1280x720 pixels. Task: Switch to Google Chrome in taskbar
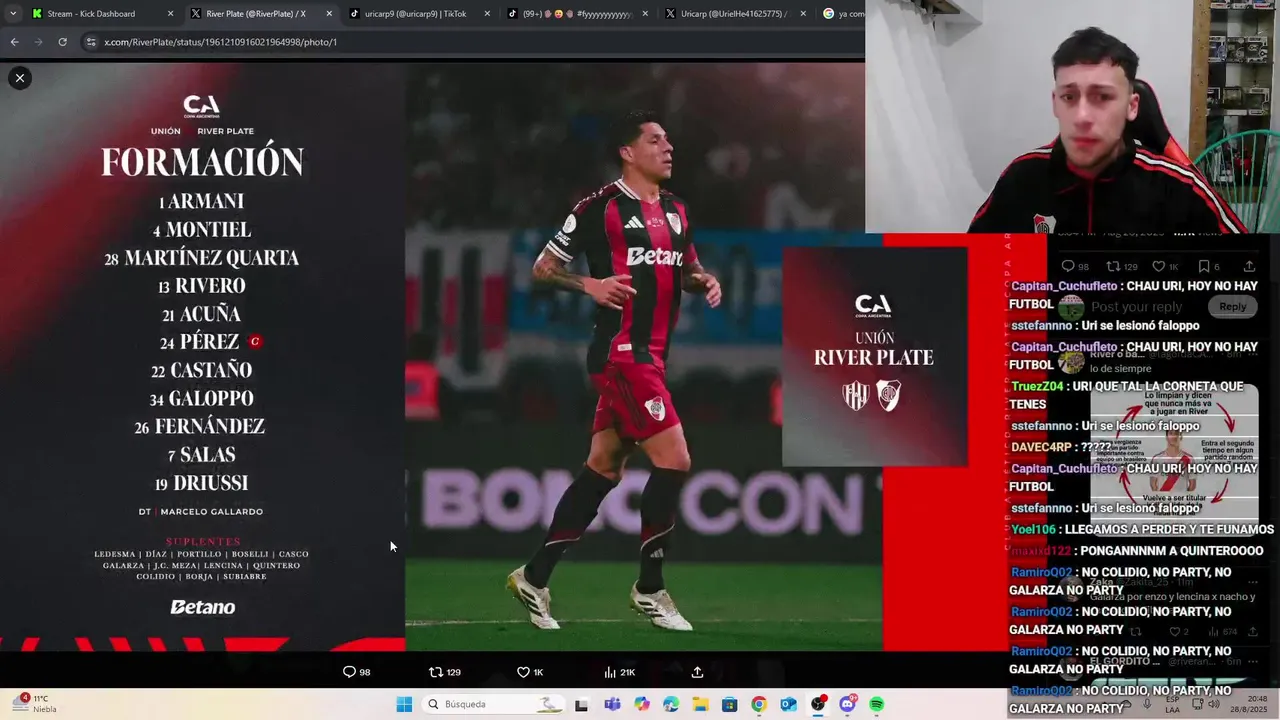pos(759,704)
